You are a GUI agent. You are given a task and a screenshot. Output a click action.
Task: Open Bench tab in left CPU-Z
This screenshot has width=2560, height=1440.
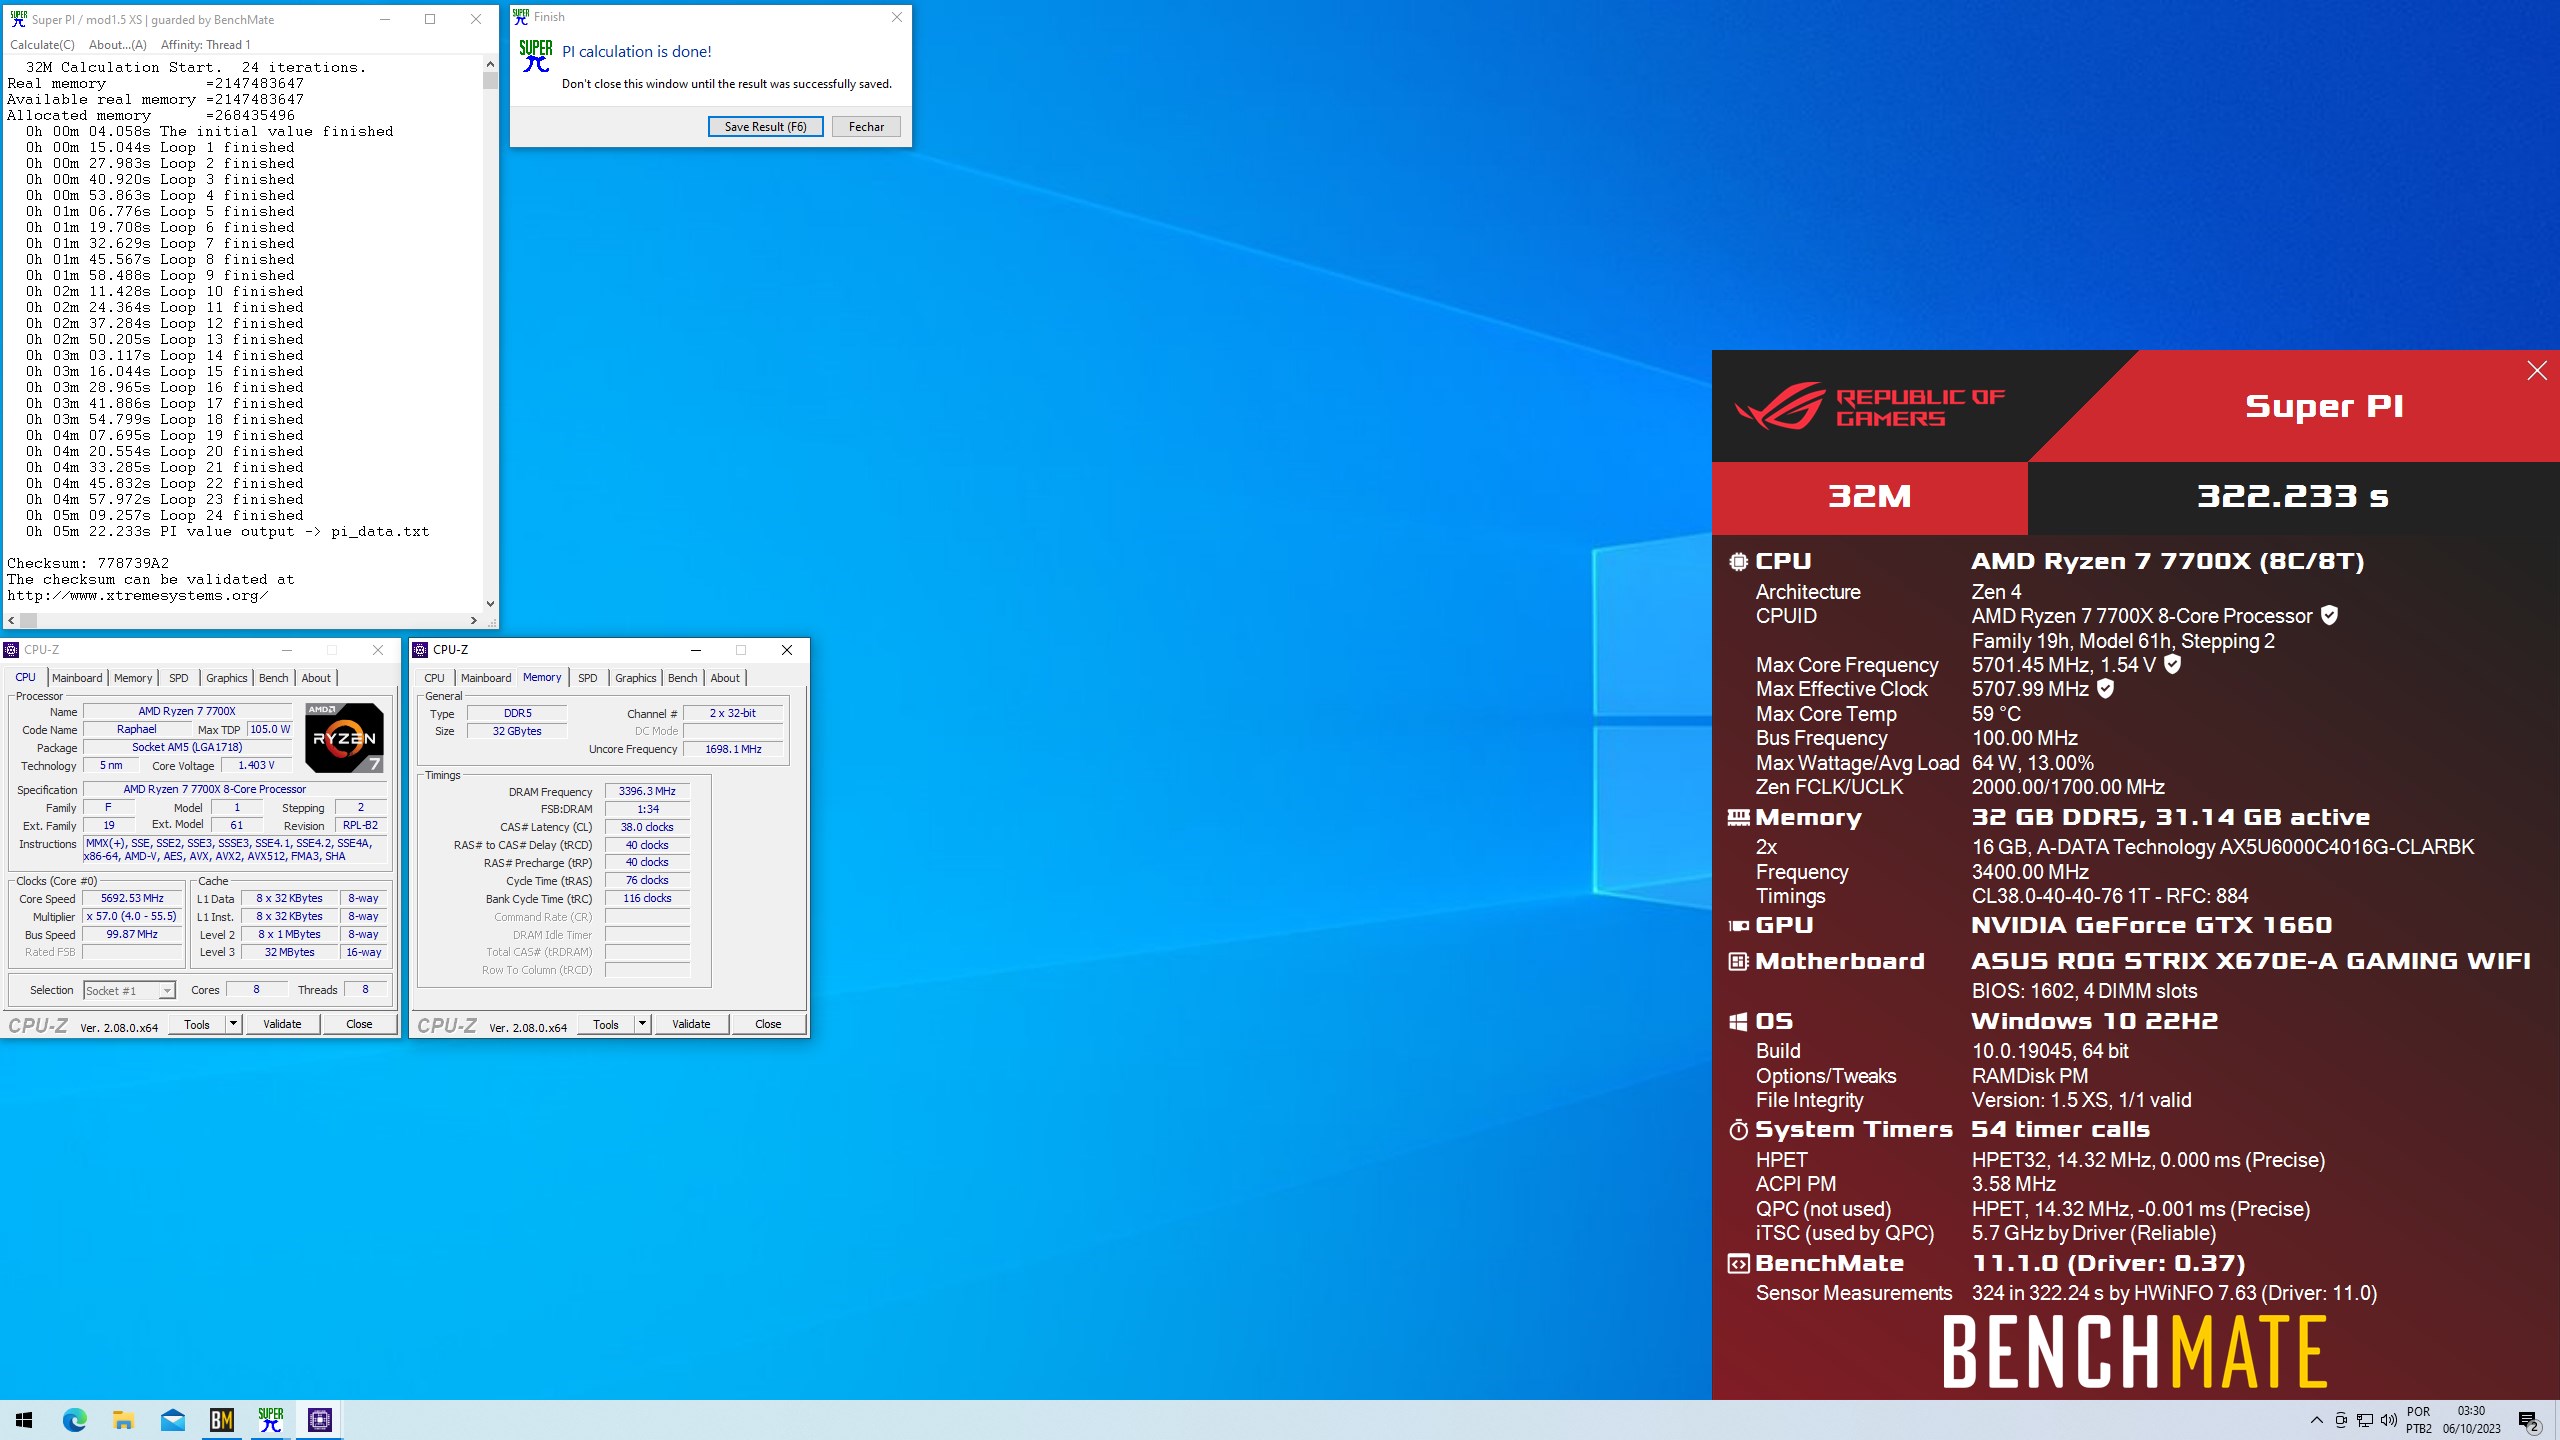[274, 678]
